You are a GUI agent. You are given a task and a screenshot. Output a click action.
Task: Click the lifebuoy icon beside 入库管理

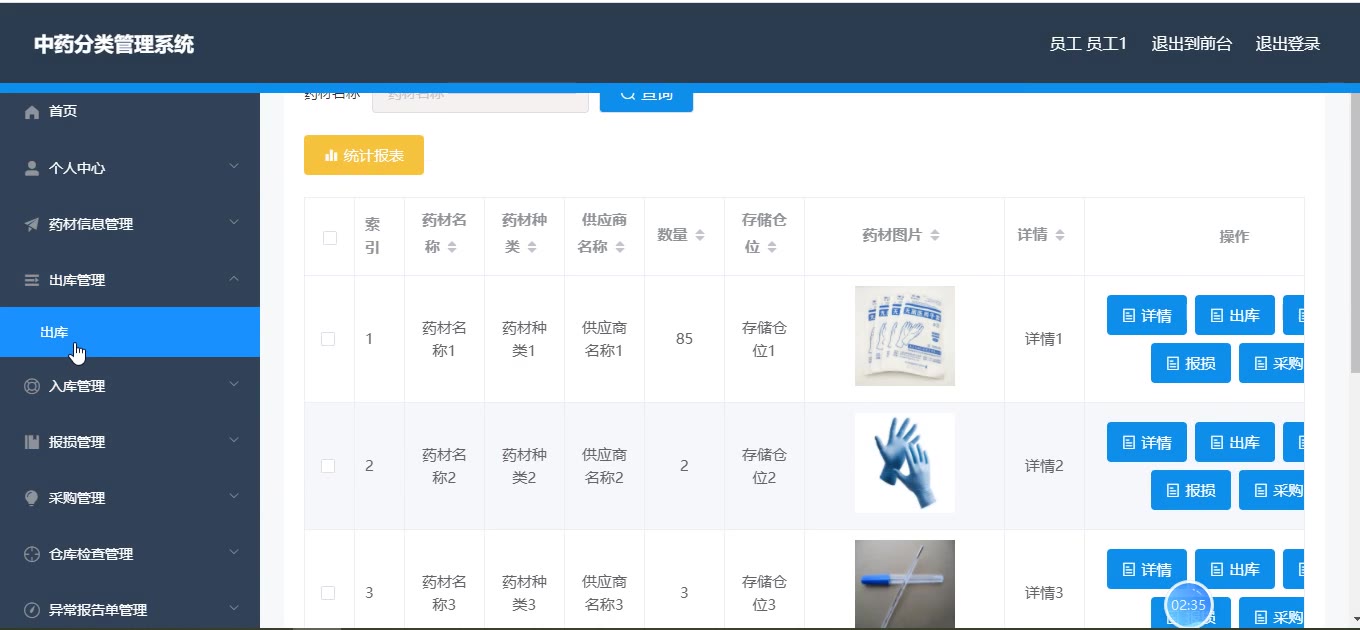[32, 386]
